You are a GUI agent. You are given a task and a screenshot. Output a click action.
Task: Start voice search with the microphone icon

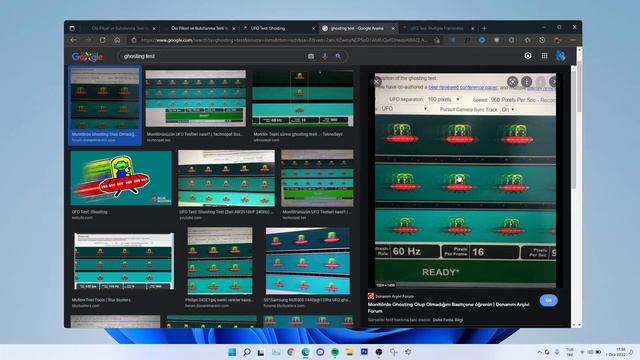click(324, 56)
